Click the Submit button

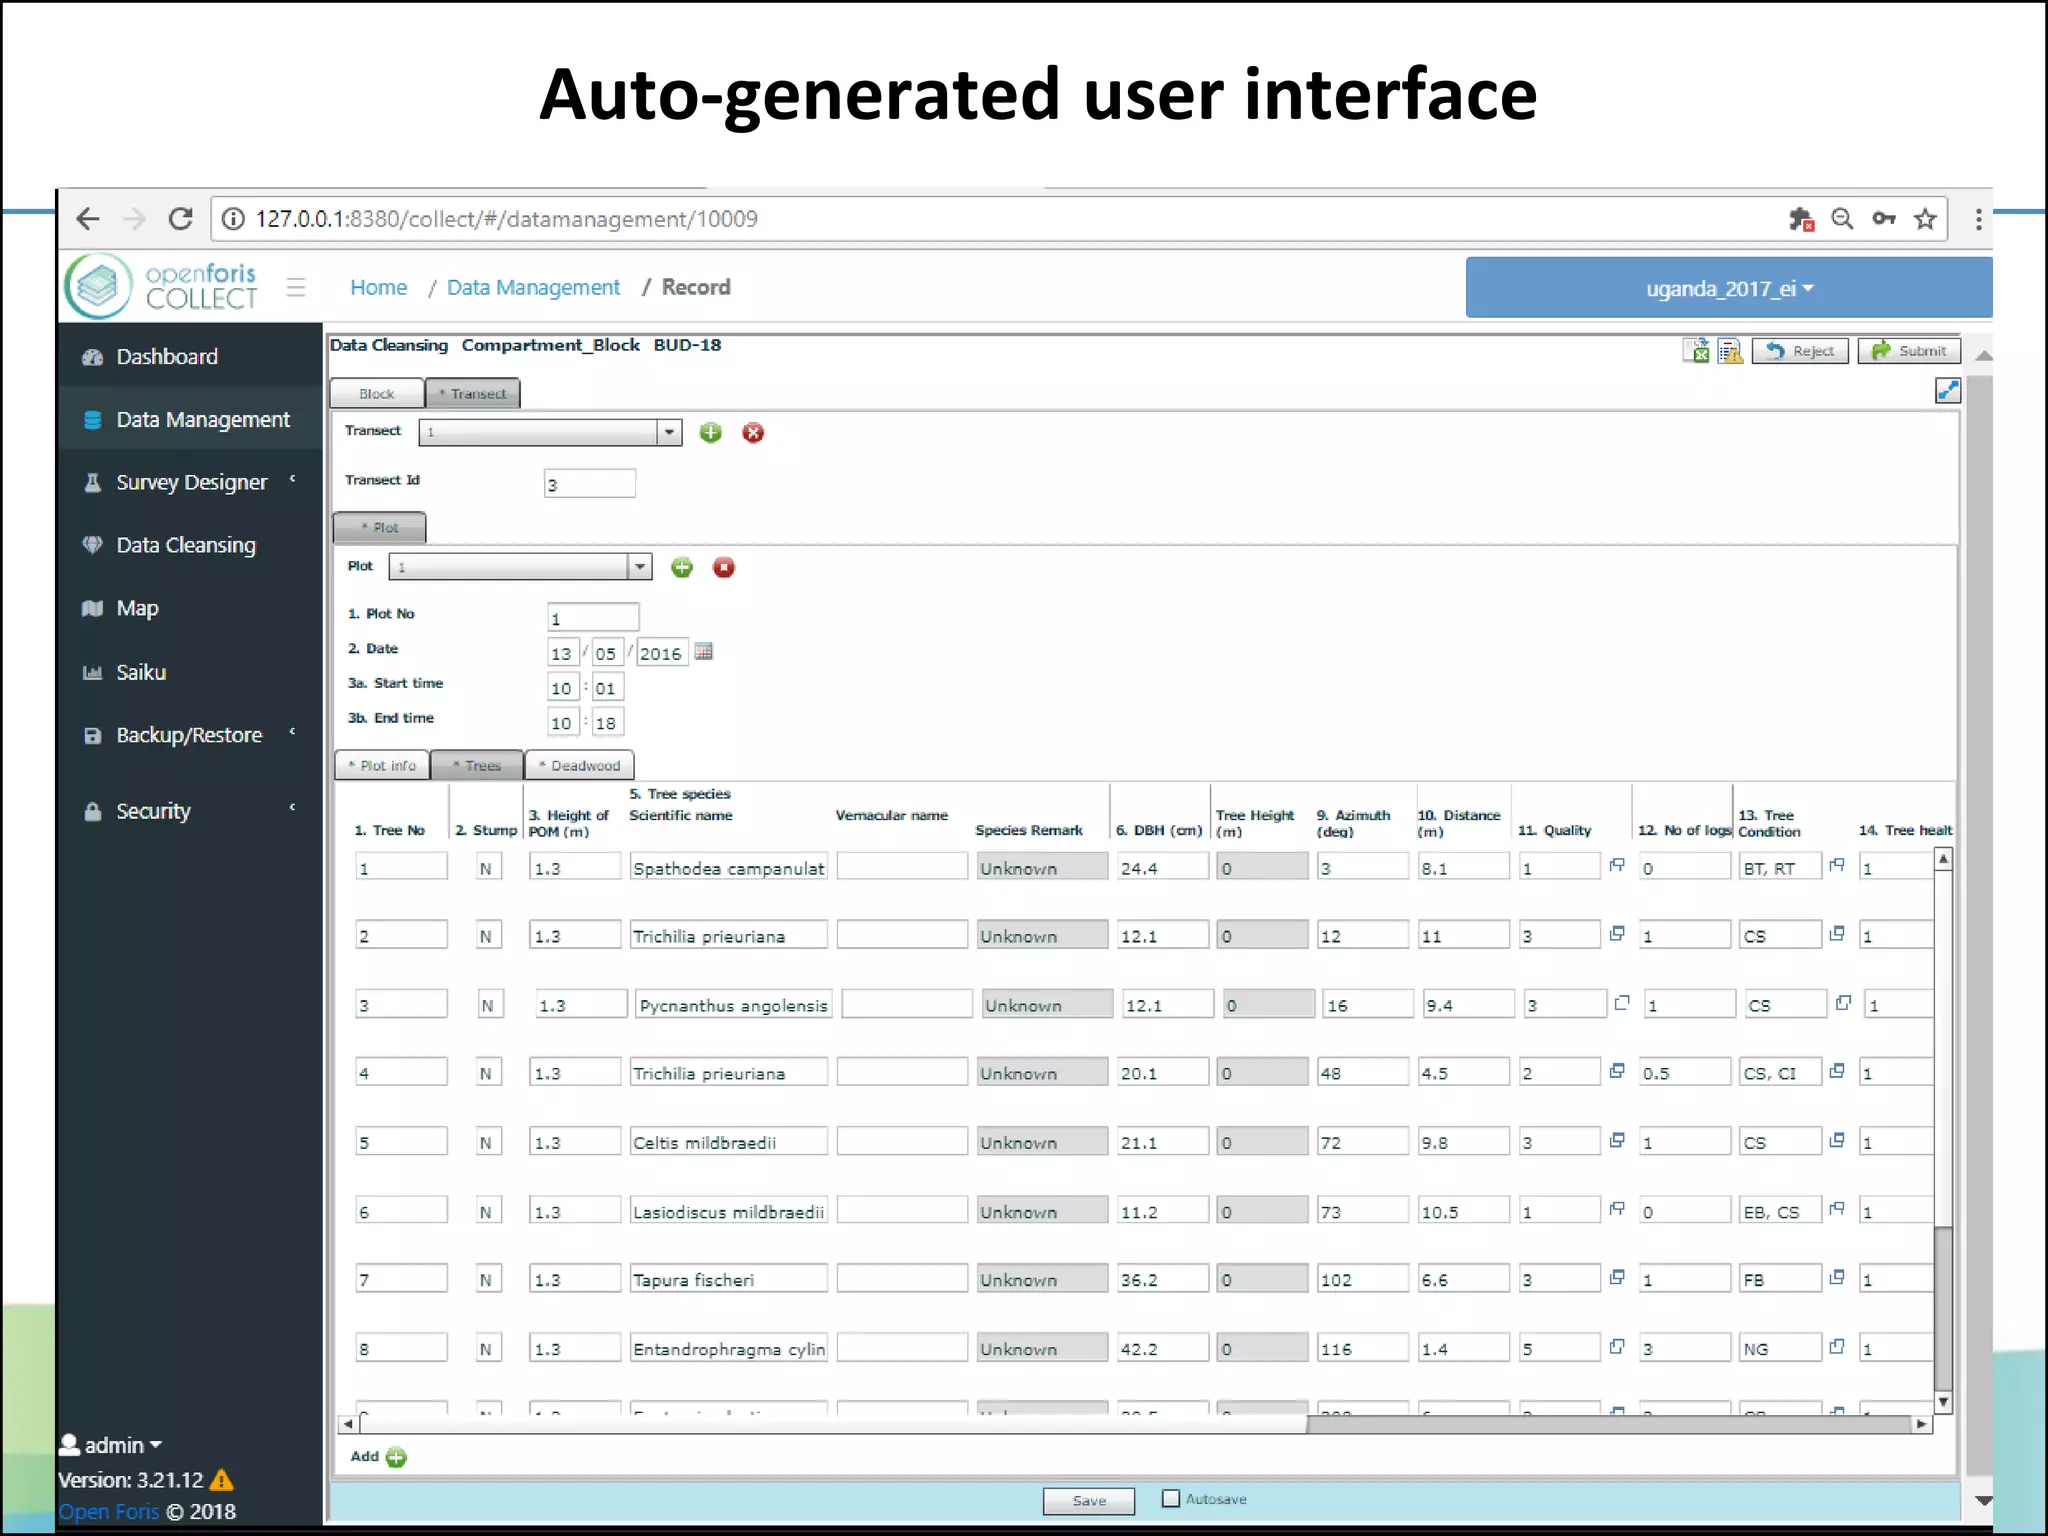click(x=1909, y=351)
